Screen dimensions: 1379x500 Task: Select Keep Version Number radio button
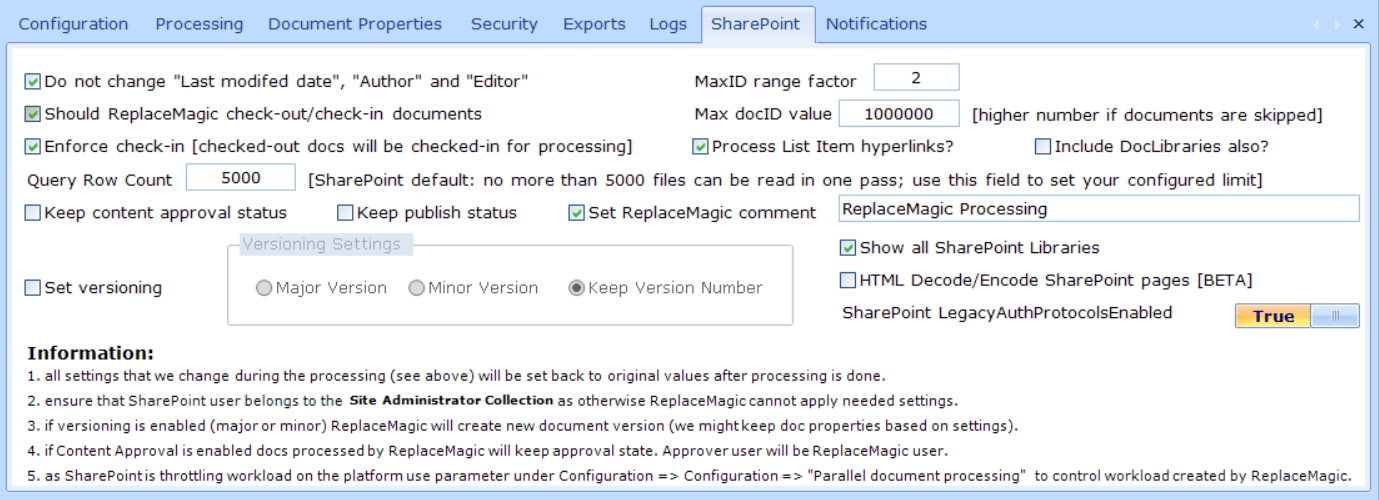click(576, 288)
